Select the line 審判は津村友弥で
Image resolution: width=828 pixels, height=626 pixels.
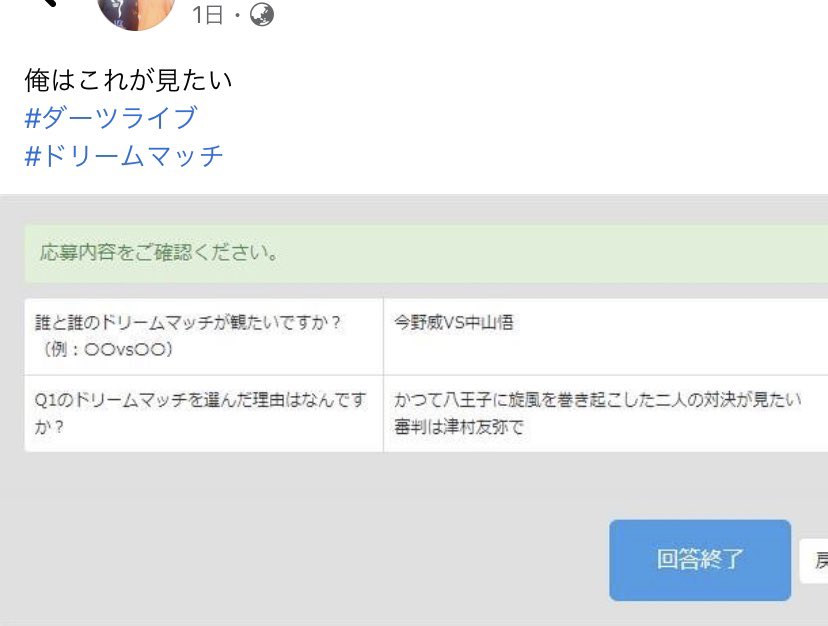[458, 427]
